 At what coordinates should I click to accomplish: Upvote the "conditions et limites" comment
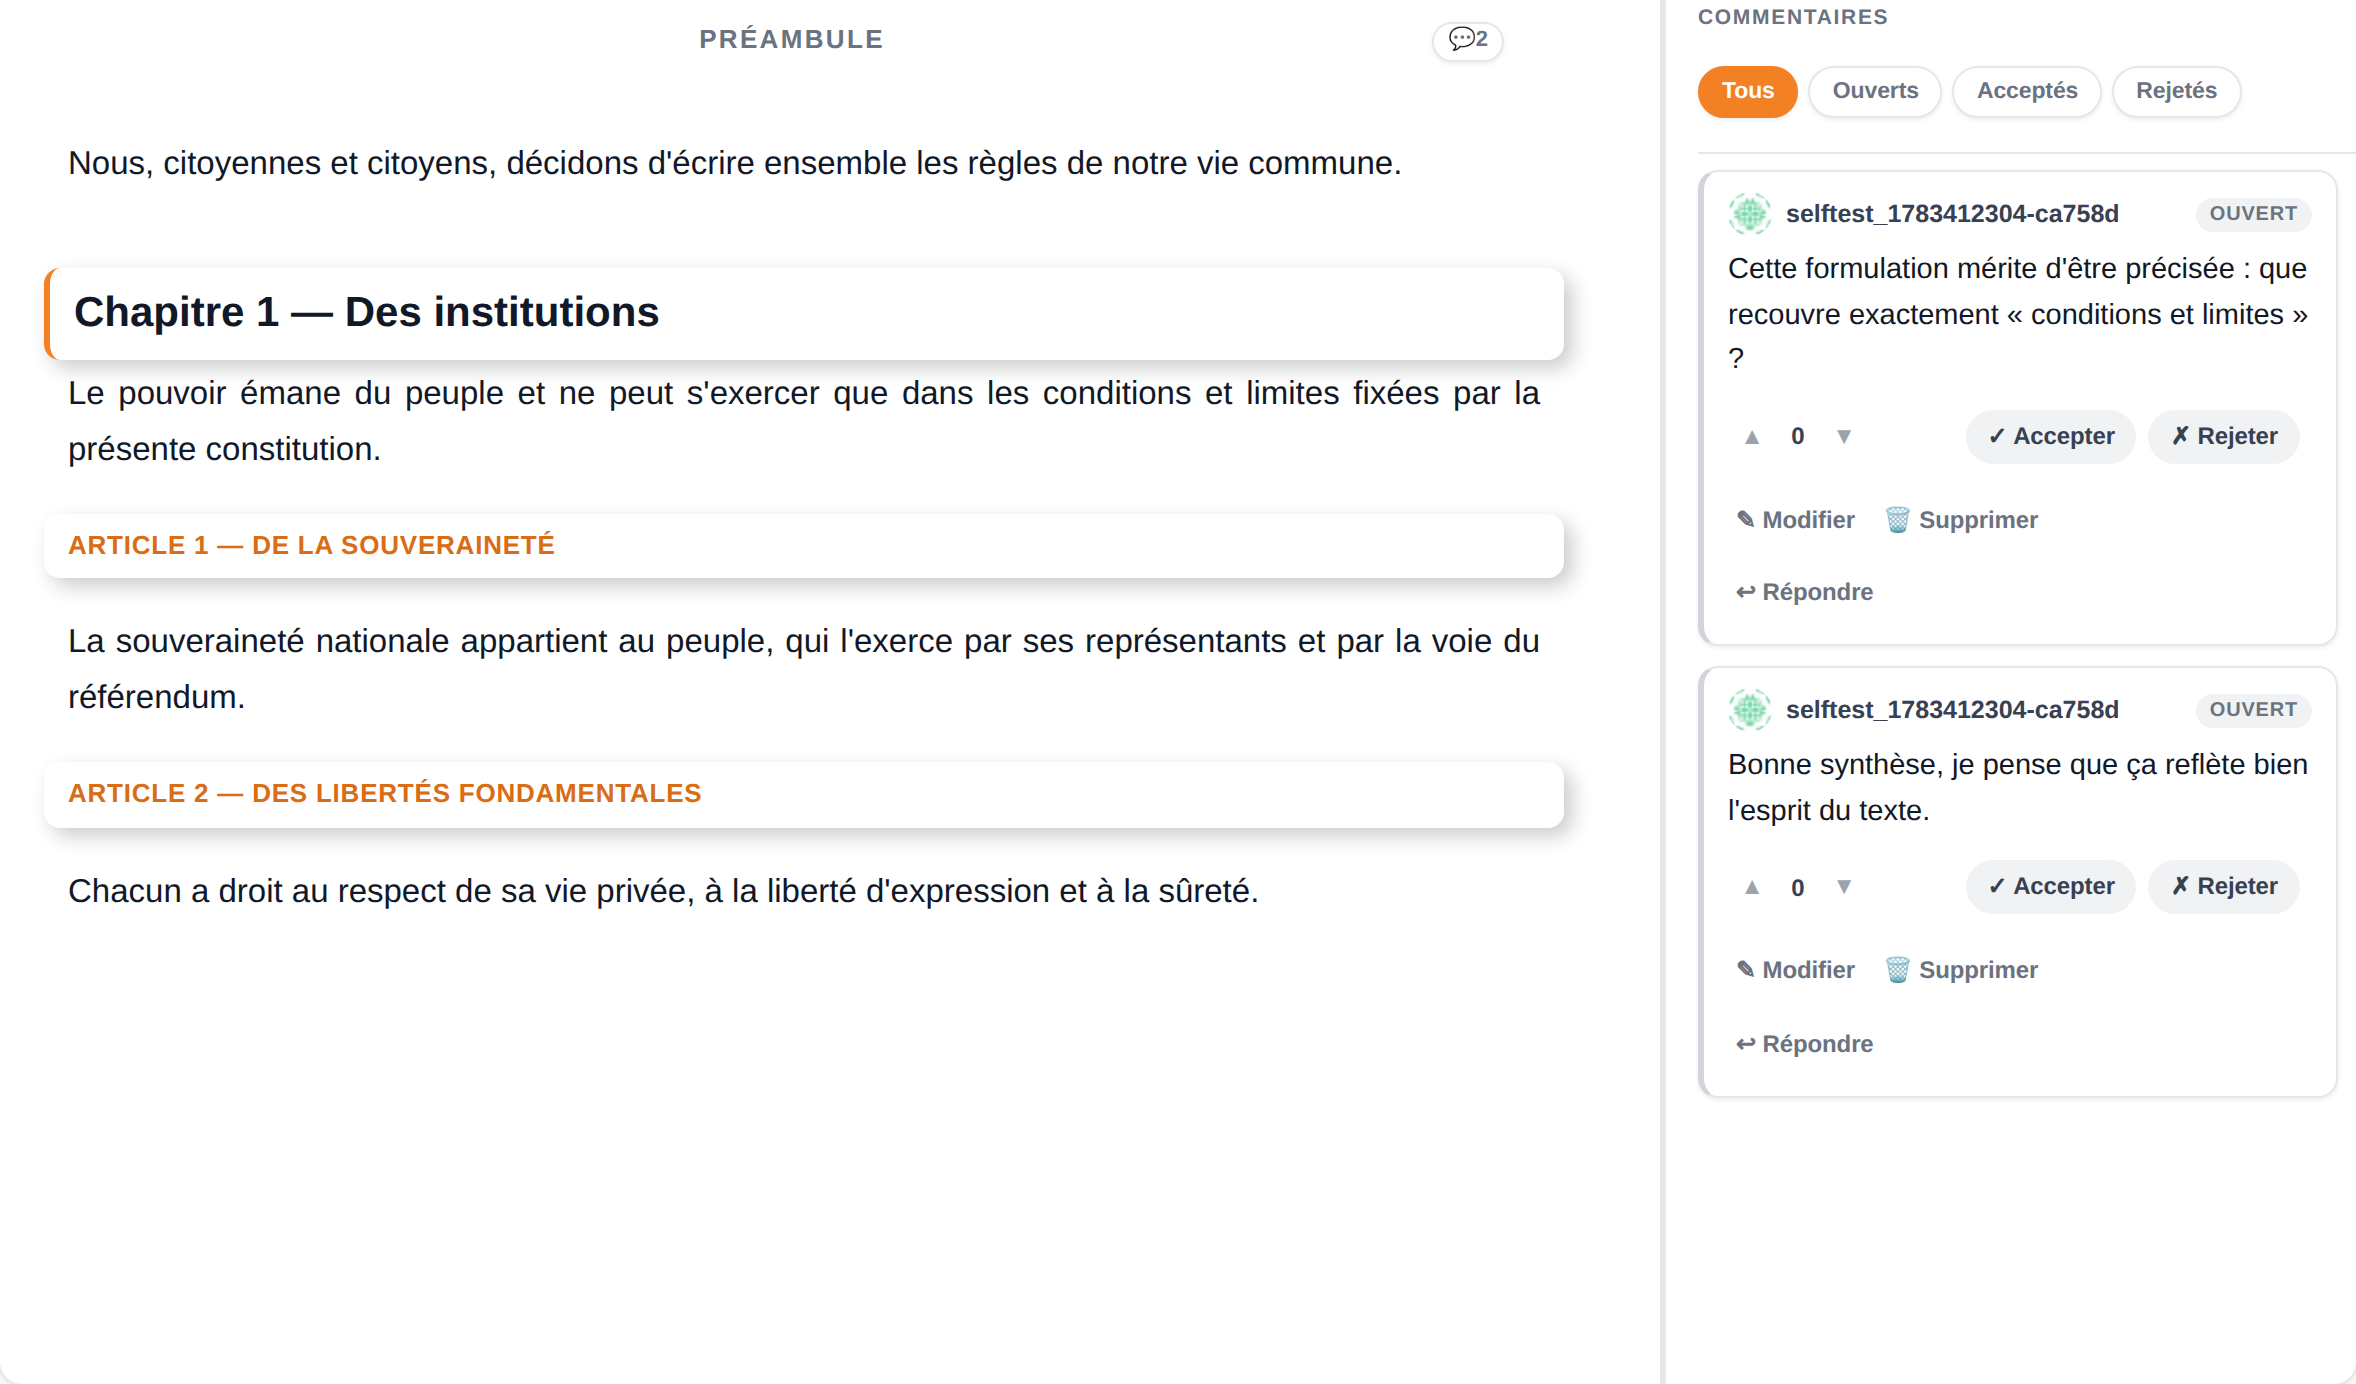[1752, 437]
